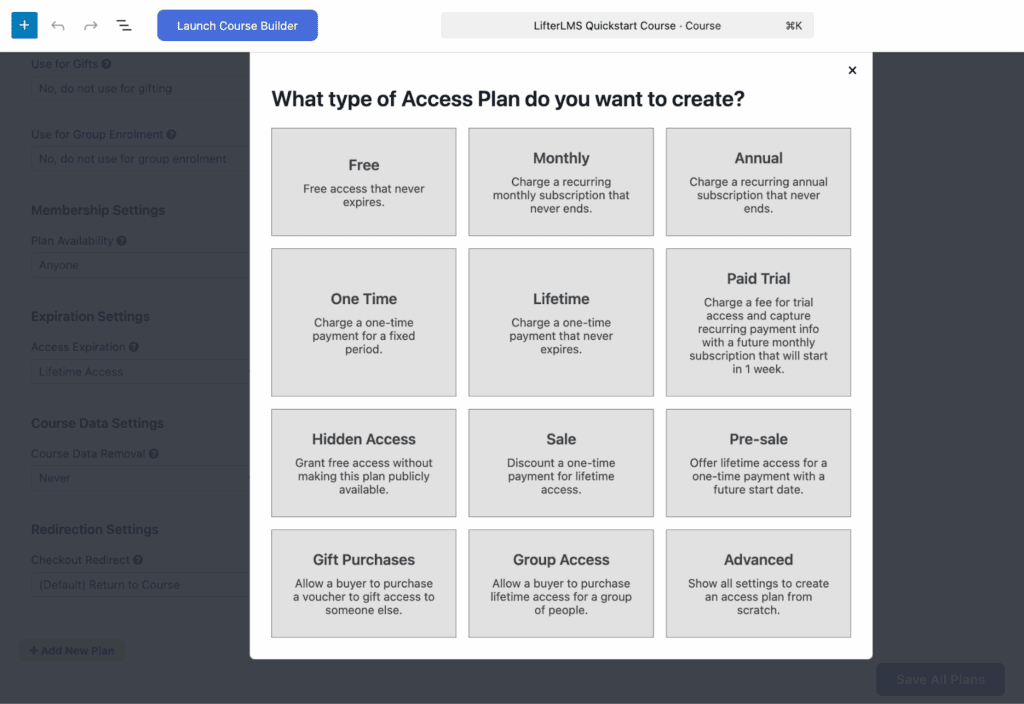The image size is (1024, 704).
Task: Open Course Data Removal dropdown showing Never
Action: pyautogui.click(x=140, y=478)
